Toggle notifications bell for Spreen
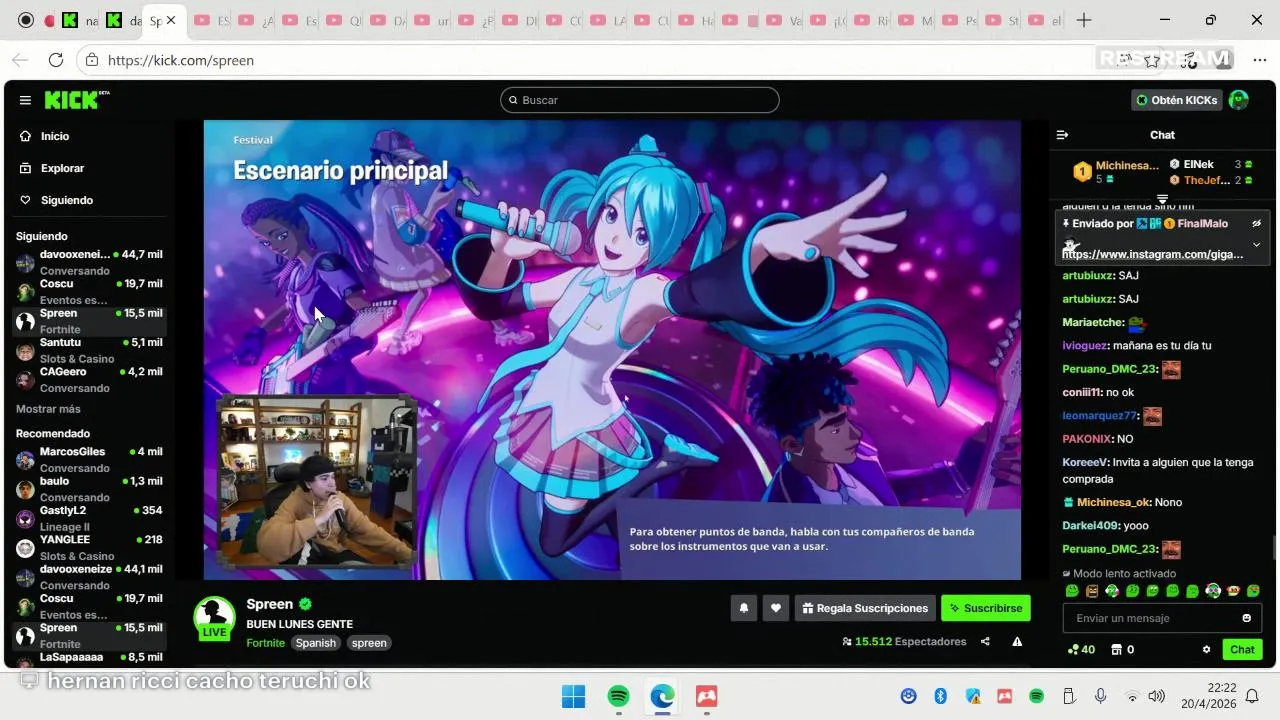 pyautogui.click(x=743, y=608)
